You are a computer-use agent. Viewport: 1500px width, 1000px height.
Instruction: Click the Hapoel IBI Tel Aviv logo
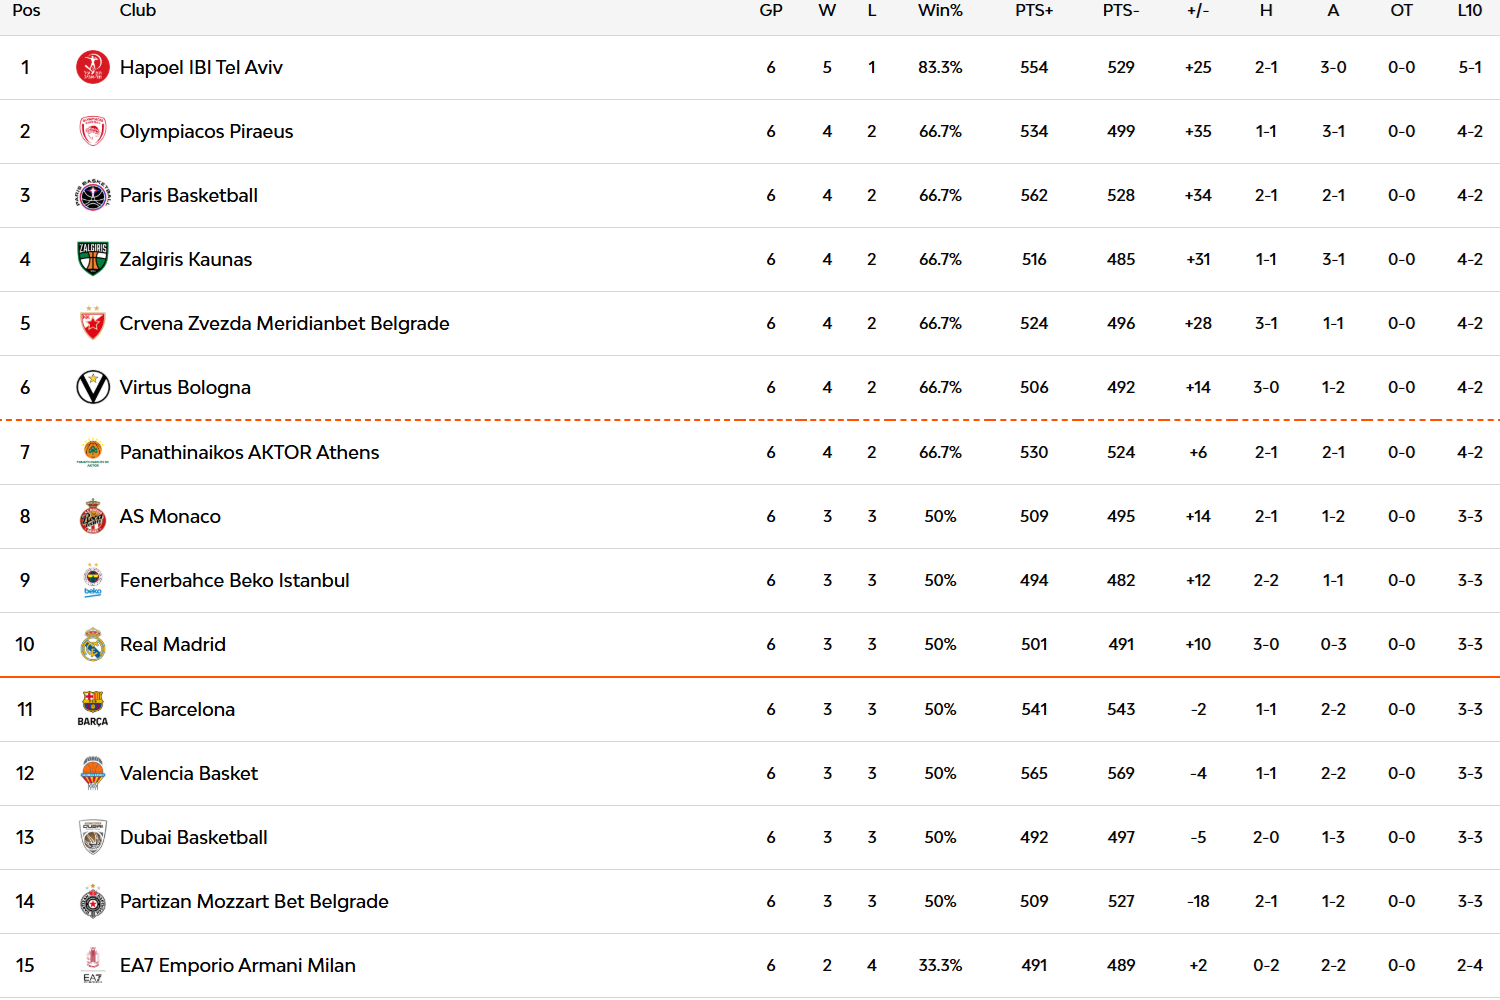point(93,67)
